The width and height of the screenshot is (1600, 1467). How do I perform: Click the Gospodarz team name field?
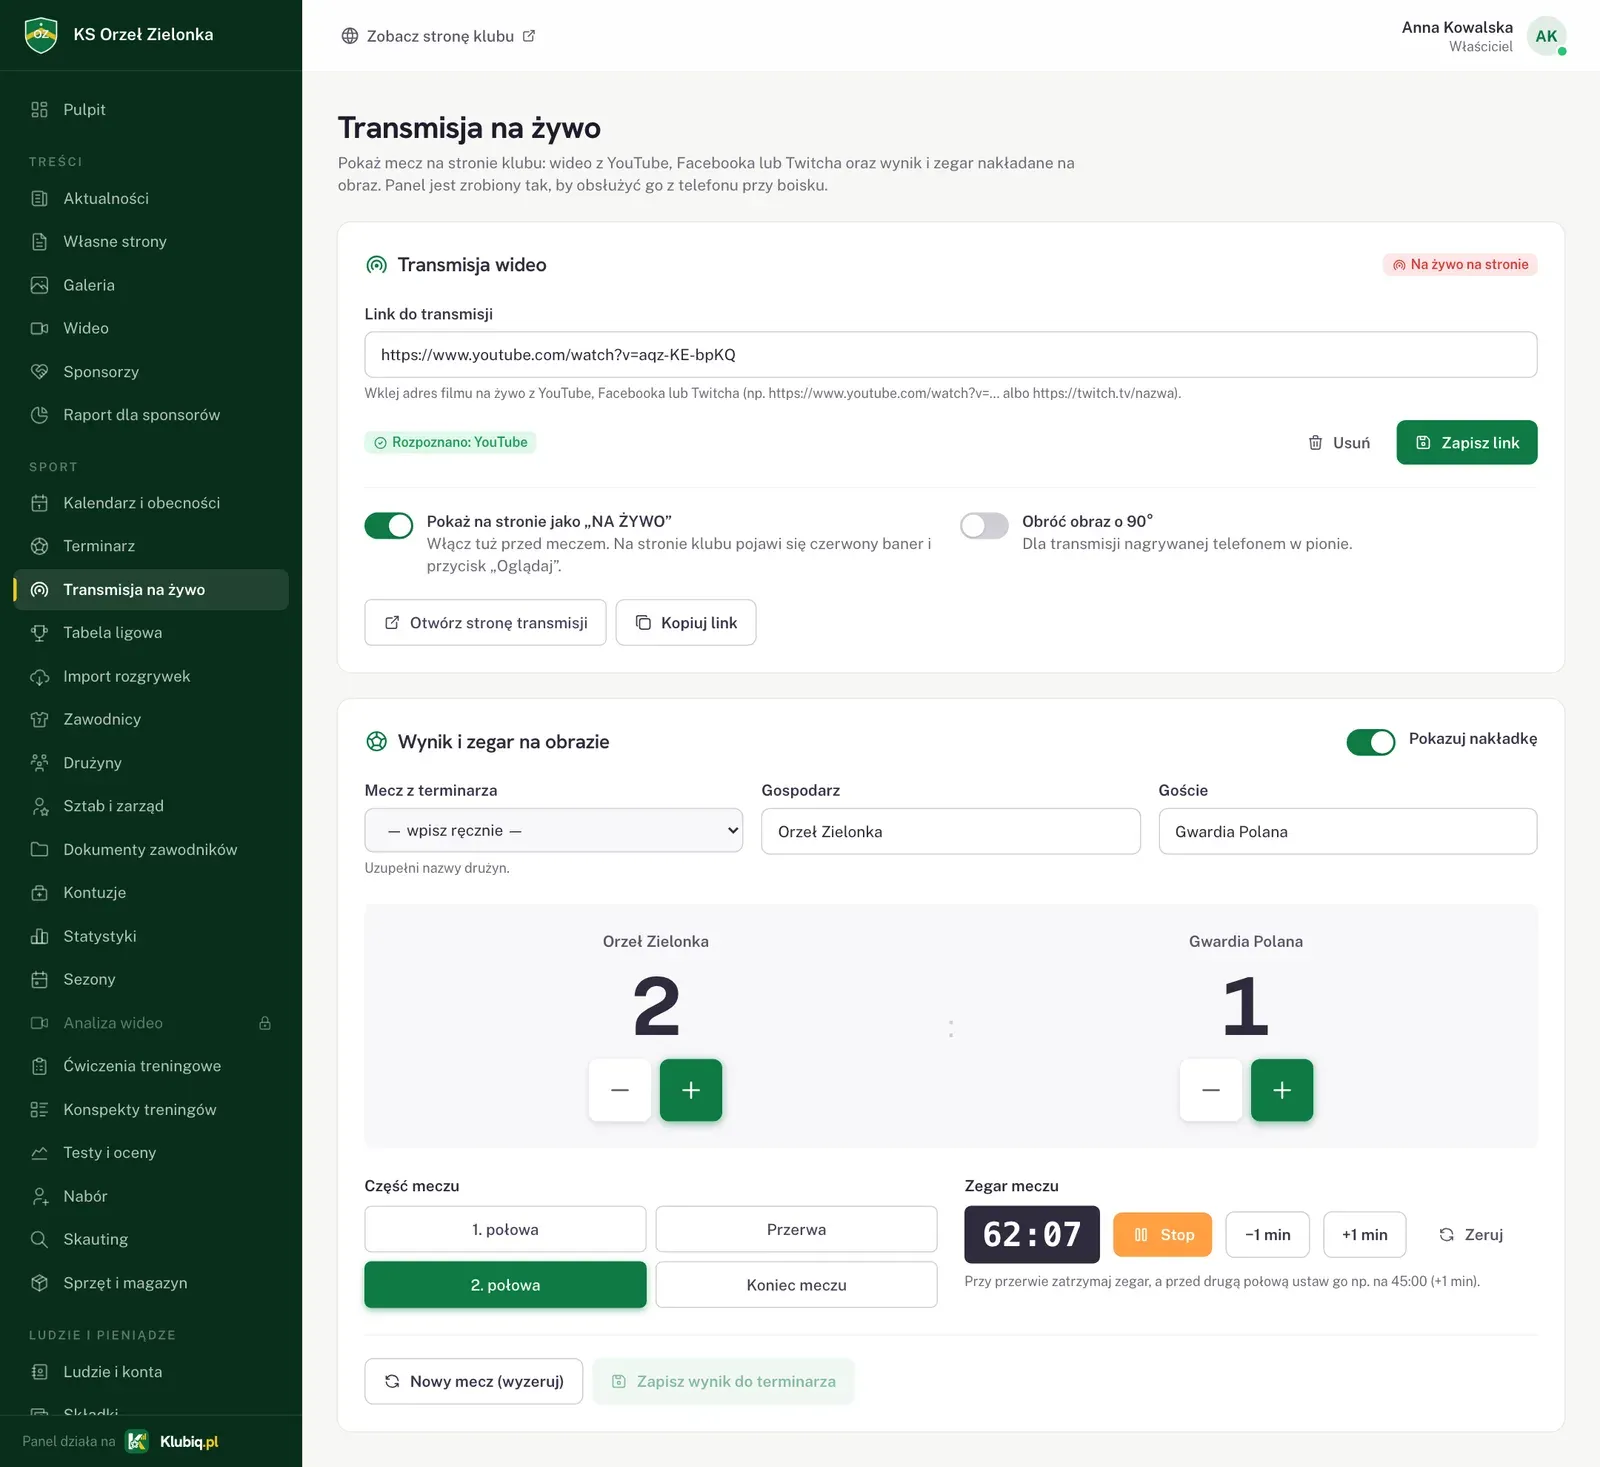[951, 832]
